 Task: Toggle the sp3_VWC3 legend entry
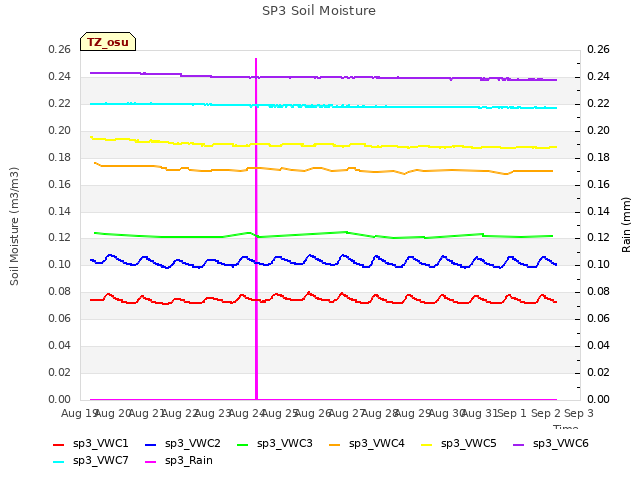point(275,444)
